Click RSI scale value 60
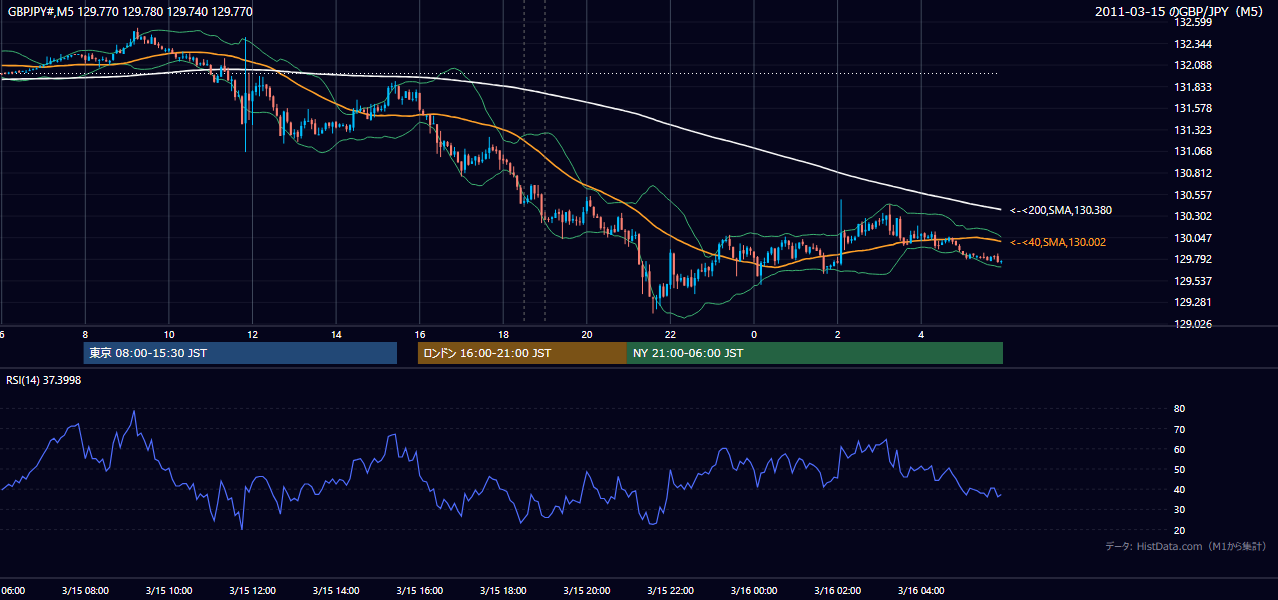The width and height of the screenshot is (1278, 600). [x=1180, y=449]
